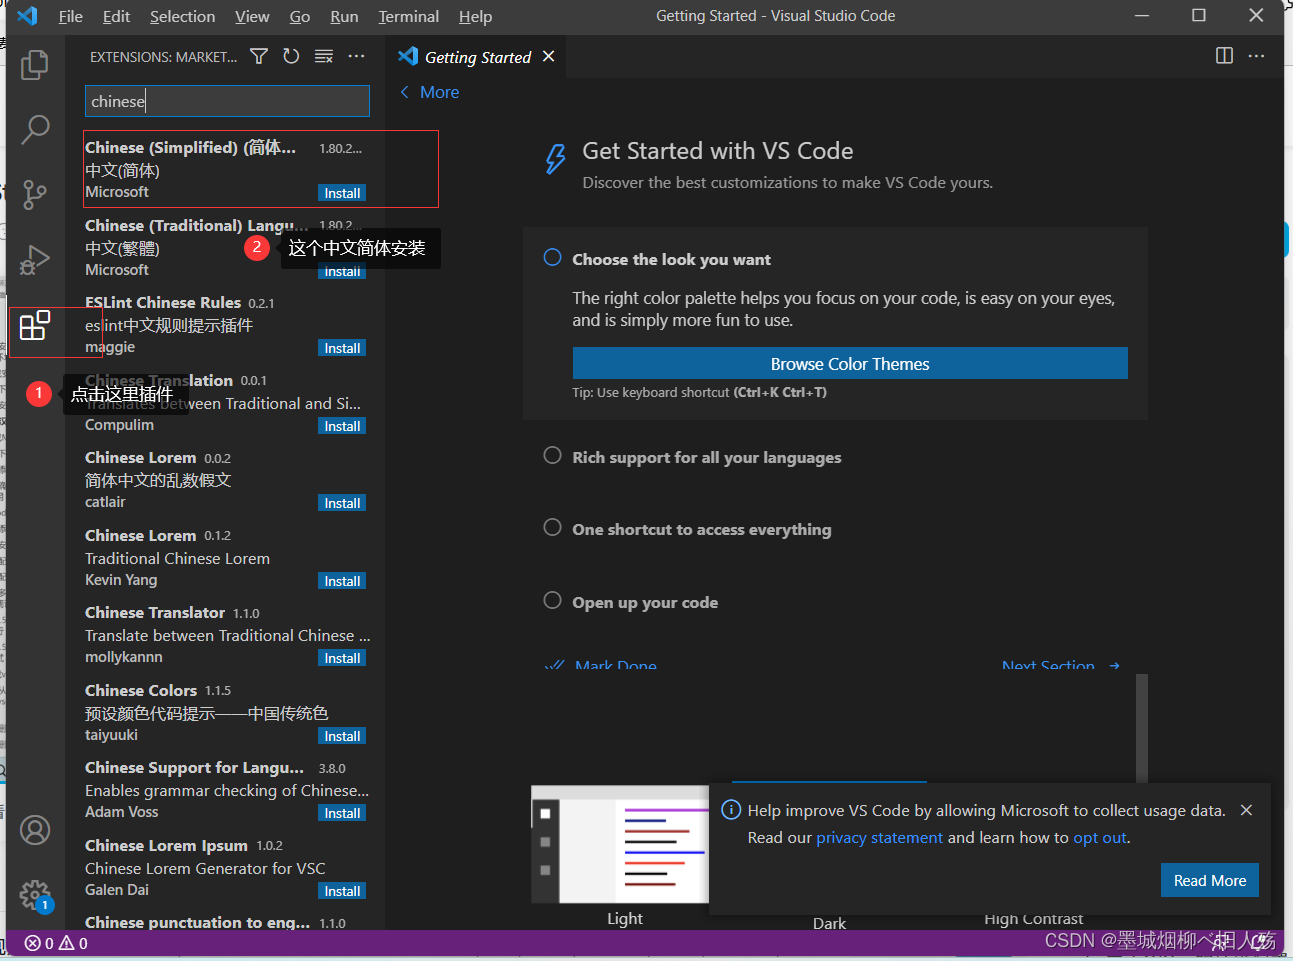Image resolution: width=1293 pixels, height=961 pixels.
Task: Open Manage gear settings icon
Action: pos(35,895)
